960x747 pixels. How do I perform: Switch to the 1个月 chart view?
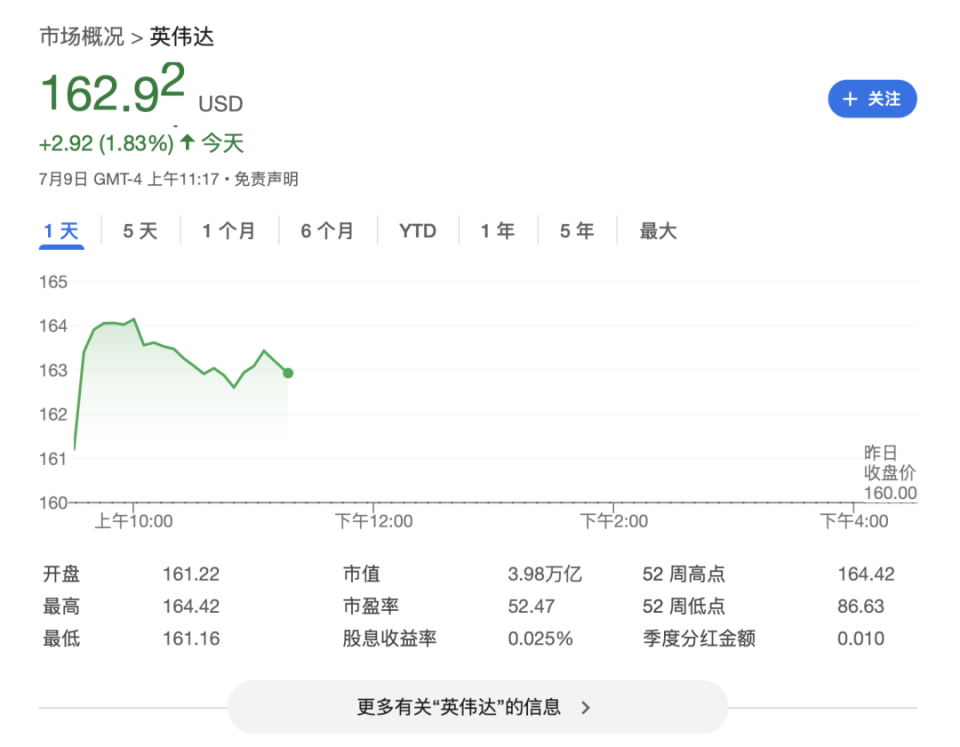tap(229, 230)
